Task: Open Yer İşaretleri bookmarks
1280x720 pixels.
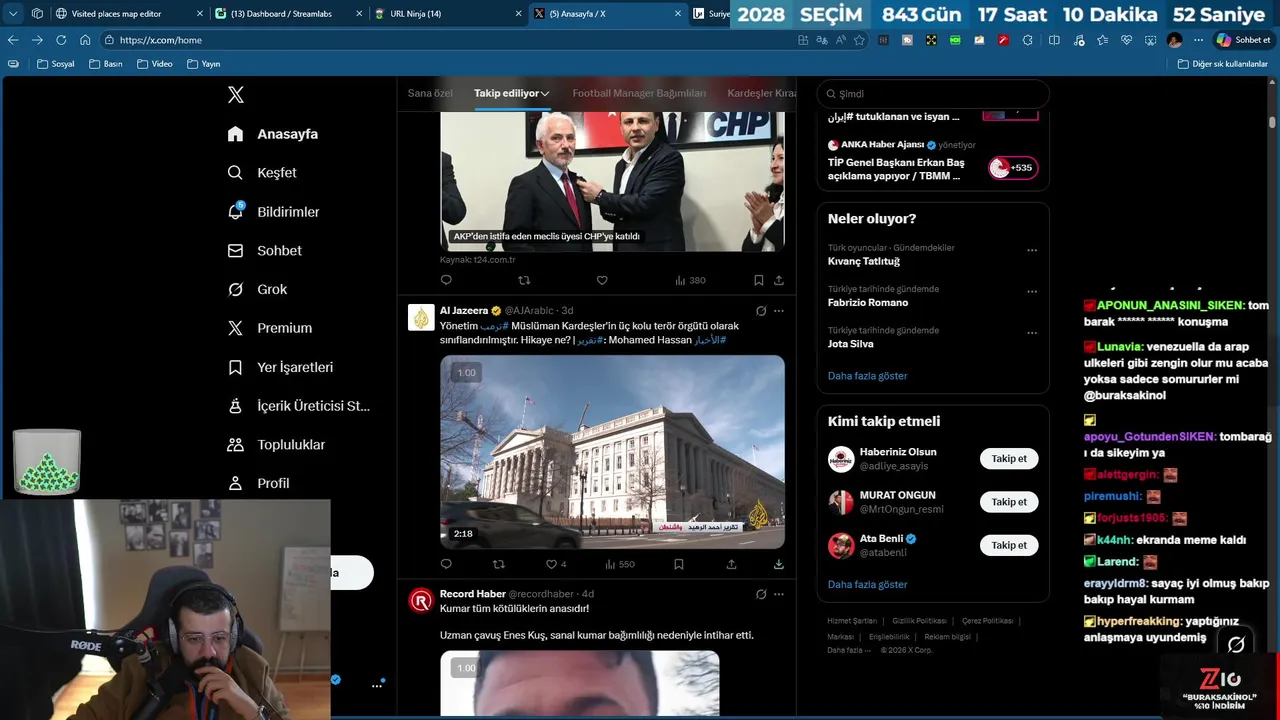Action: (280, 367)
